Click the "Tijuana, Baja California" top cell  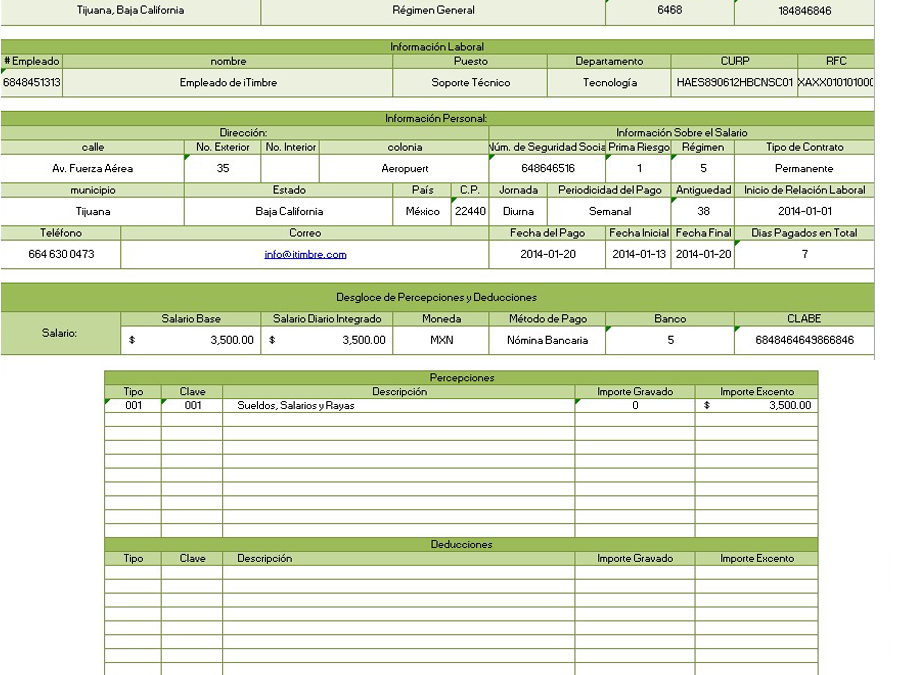coord(130,11)
